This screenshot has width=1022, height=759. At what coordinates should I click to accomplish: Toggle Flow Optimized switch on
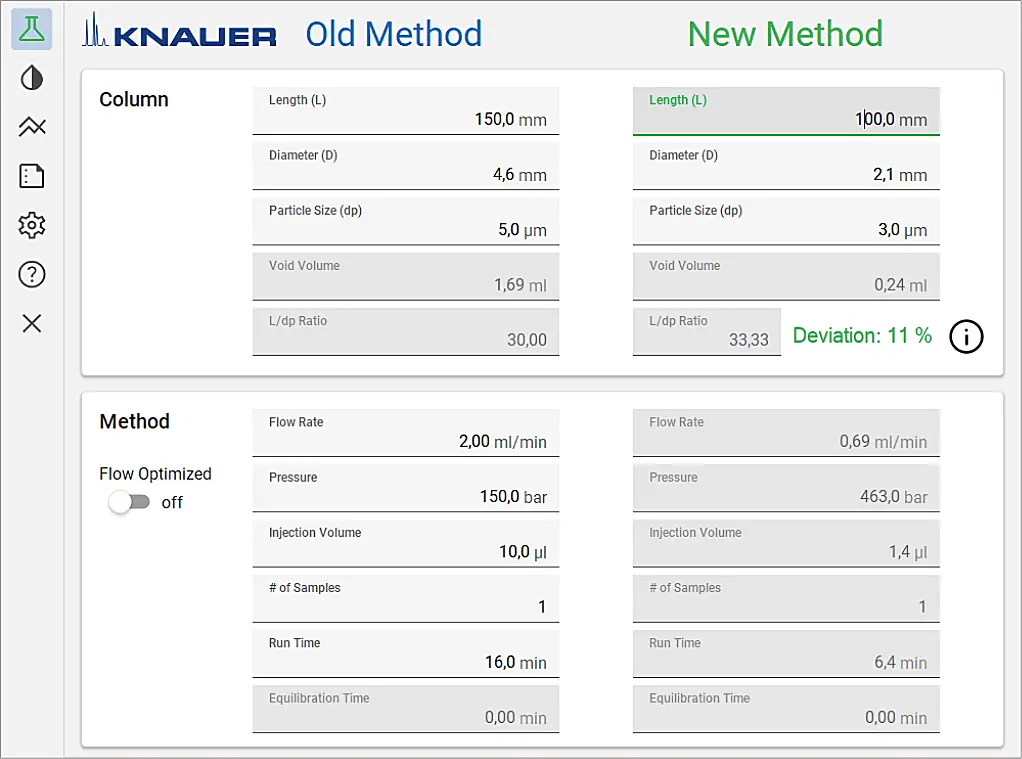[x=130, y=503]
